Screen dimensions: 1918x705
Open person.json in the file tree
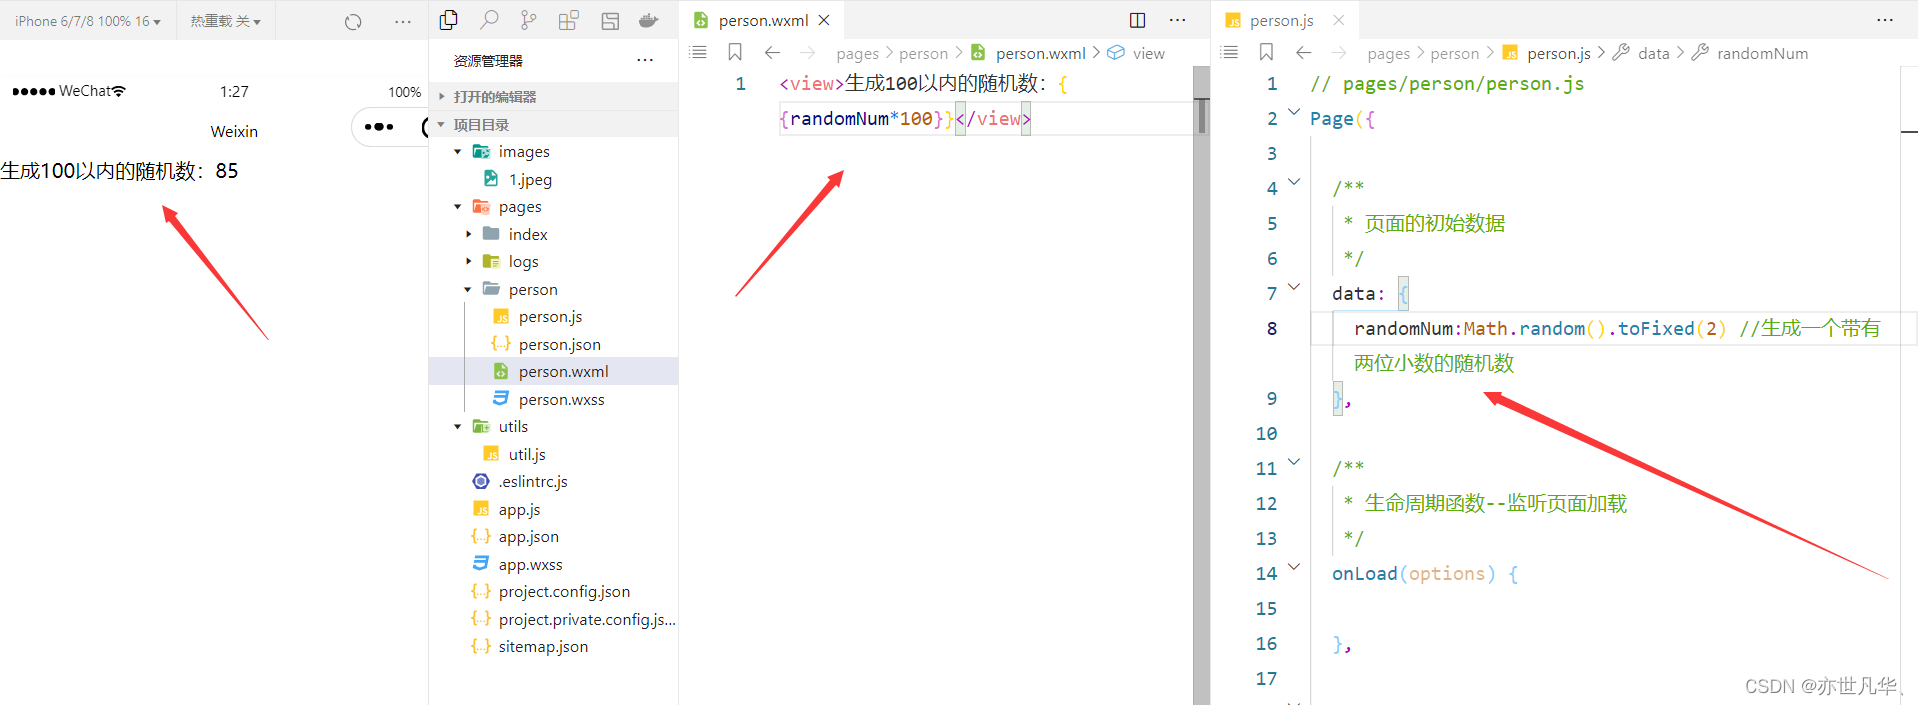(553, 344)
